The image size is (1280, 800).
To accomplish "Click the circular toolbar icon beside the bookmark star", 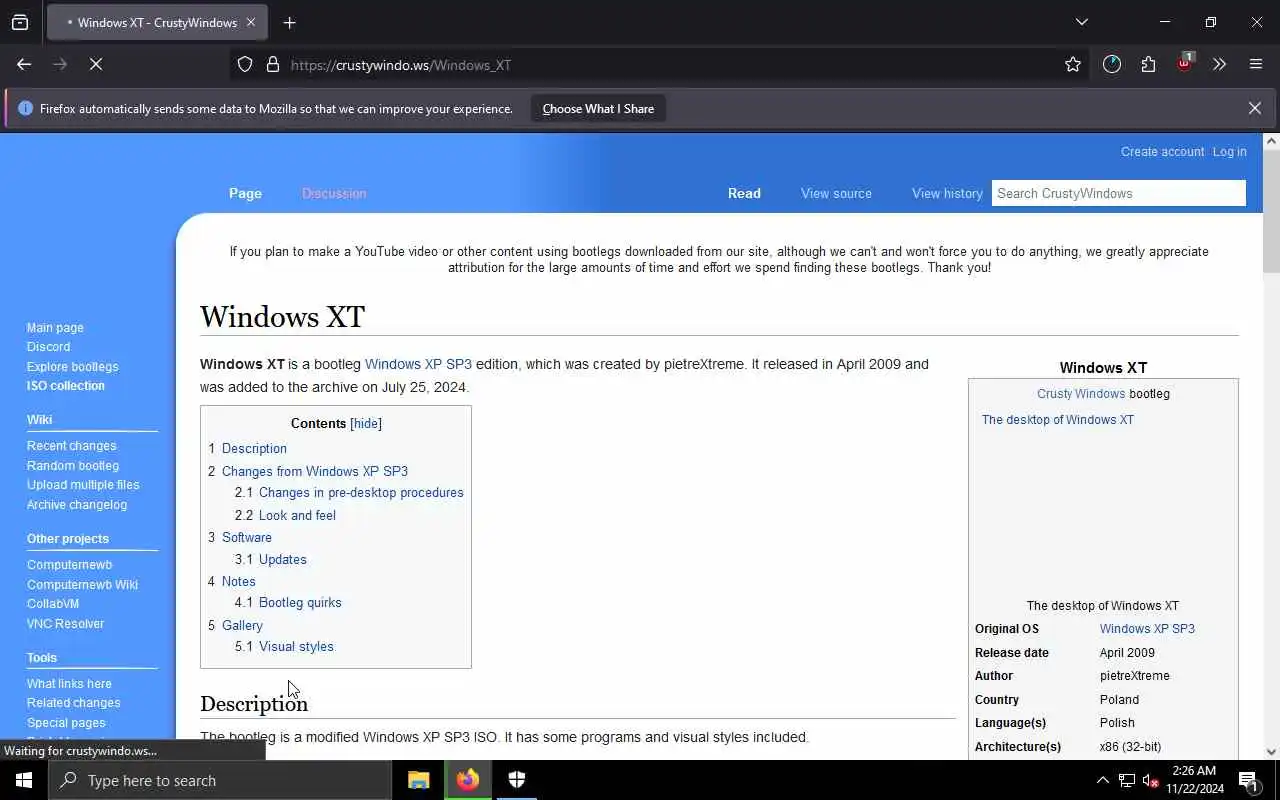I will coord(1112,64).
